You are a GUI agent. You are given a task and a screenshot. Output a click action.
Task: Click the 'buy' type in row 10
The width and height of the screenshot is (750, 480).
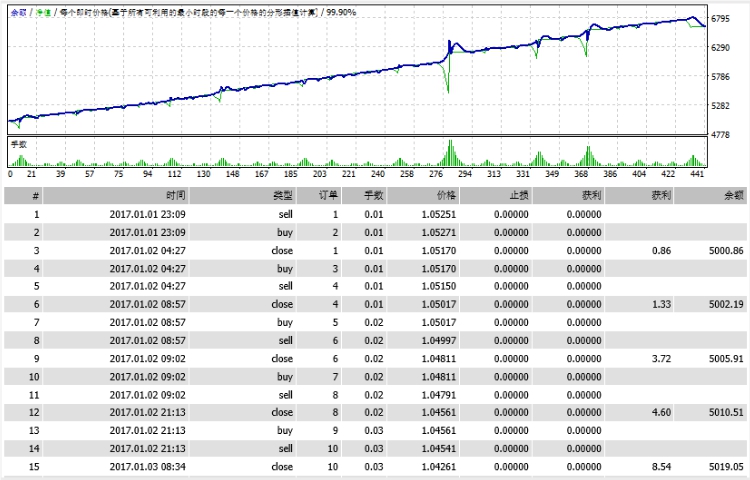click(285, 377)
